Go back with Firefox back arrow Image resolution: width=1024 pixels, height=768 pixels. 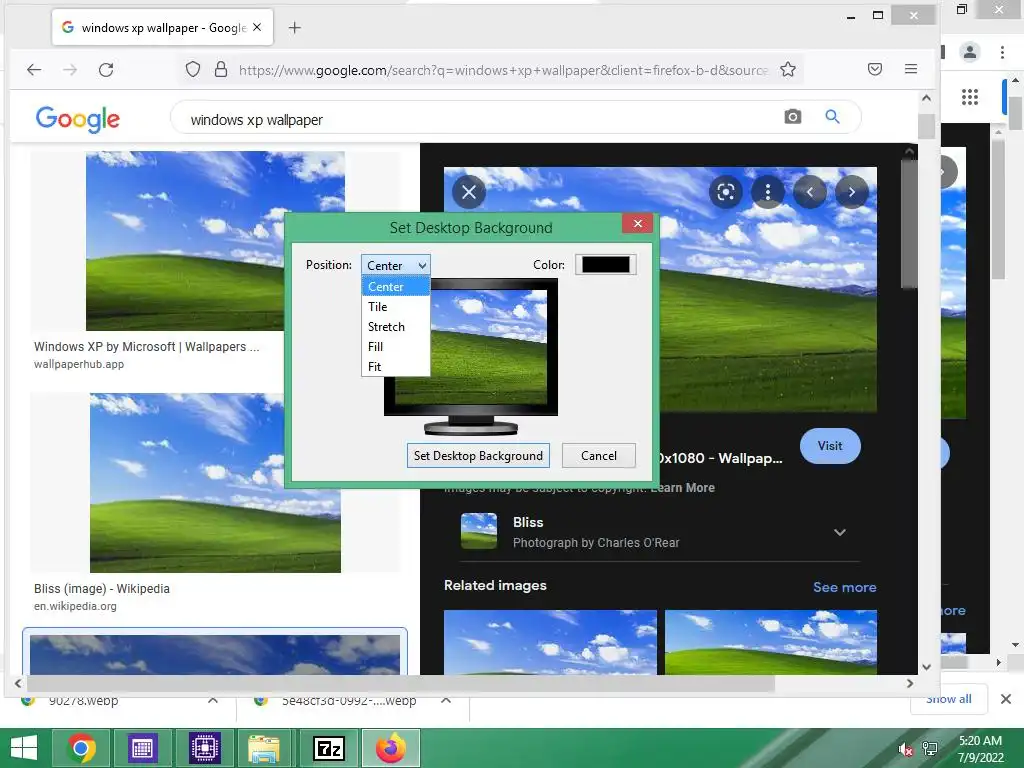coord(34,70)
